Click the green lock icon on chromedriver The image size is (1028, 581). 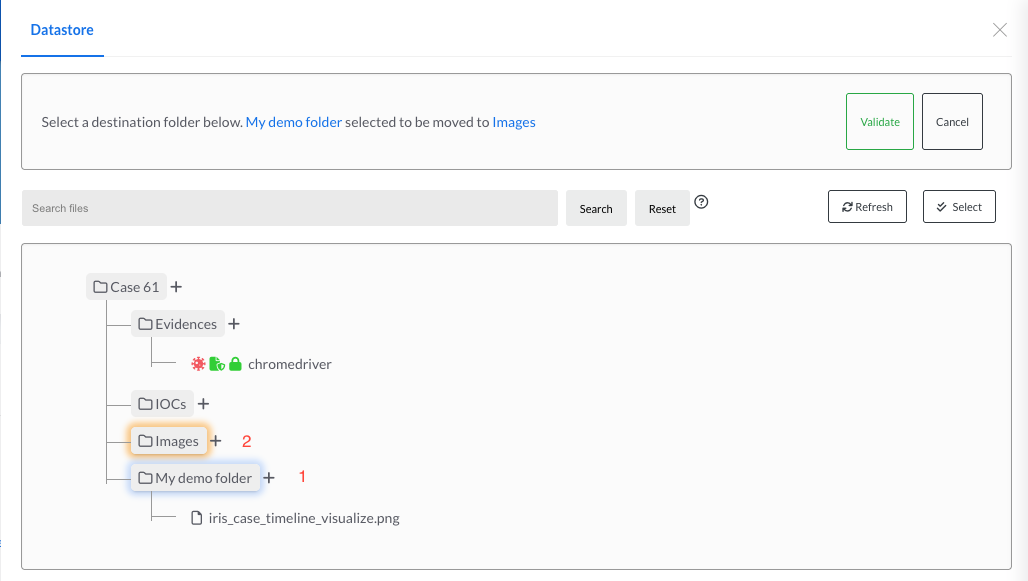click(236, 364)
